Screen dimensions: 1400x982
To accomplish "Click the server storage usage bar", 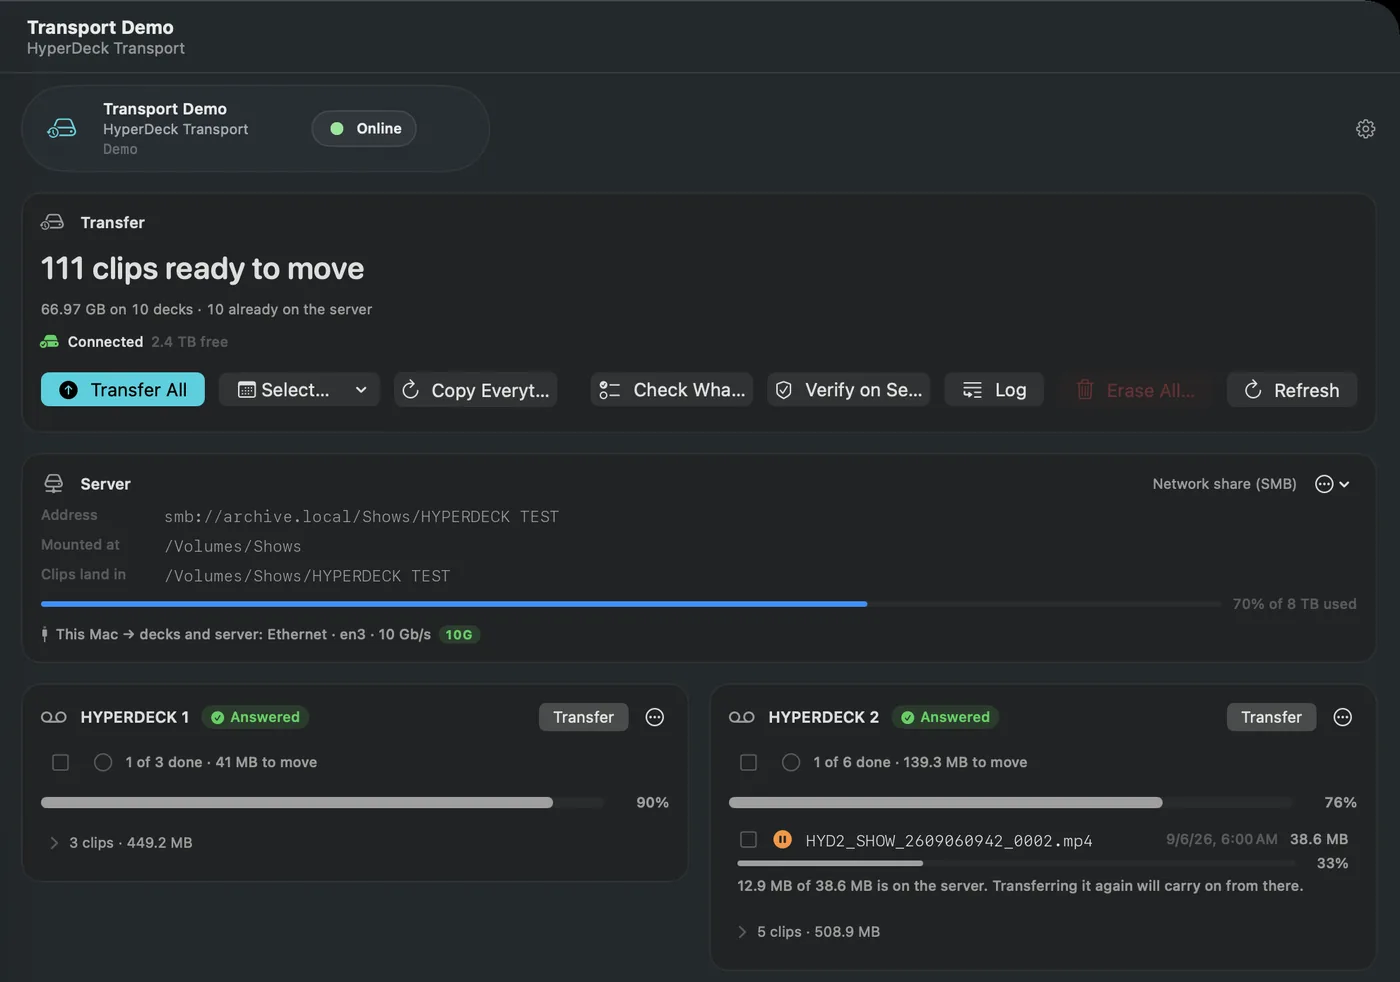I will click(x=630, y=604).
